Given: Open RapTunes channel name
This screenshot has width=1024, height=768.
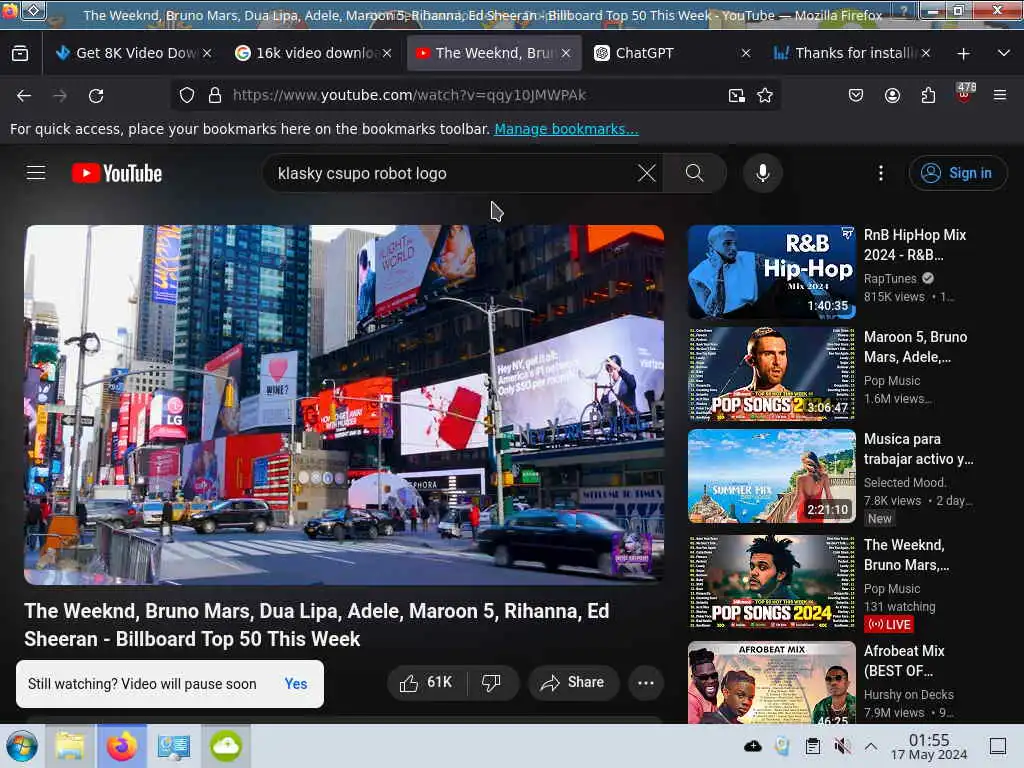Looking at the screenshot, I should 890,278.
